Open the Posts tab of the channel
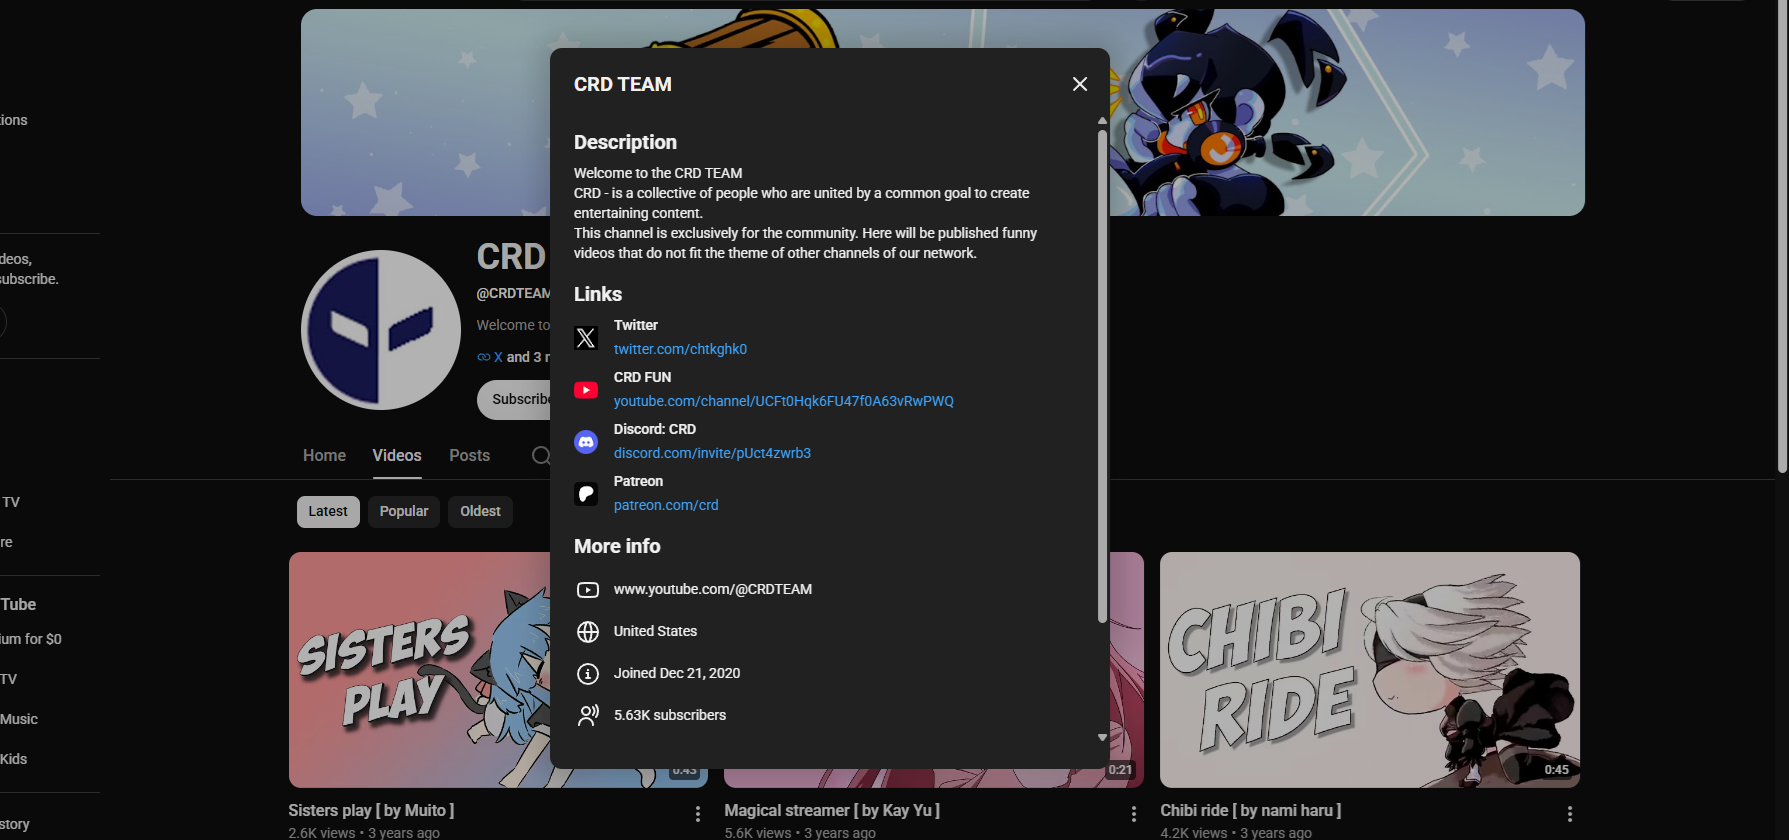Screen dimensions: 1789x840 tap(469, 456)
